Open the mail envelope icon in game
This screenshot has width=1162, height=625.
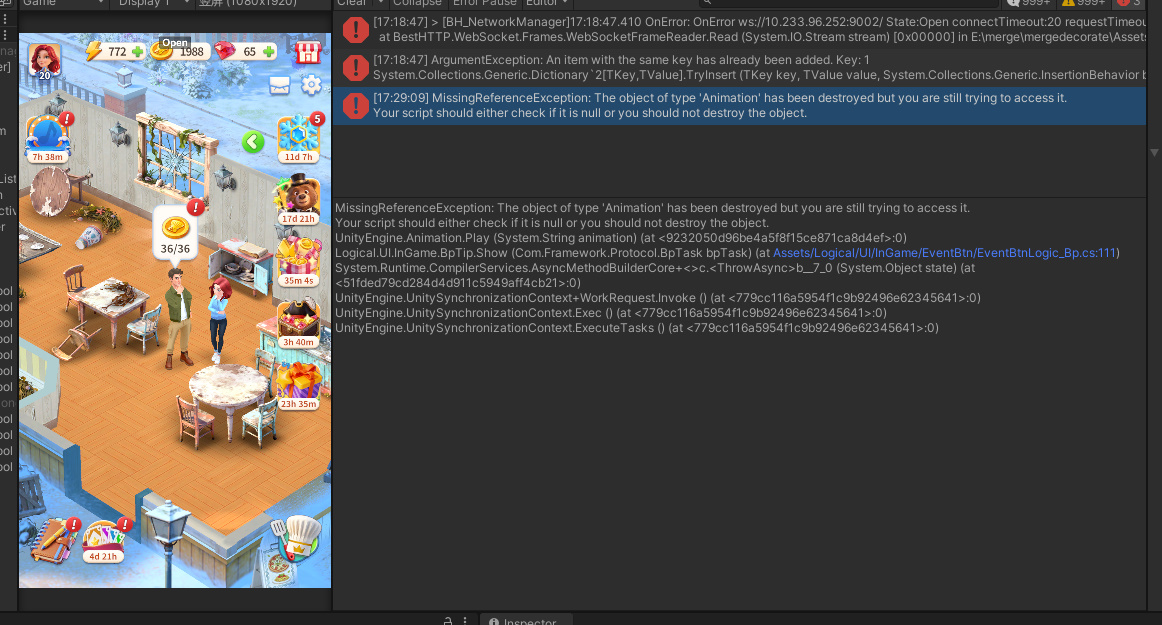(x=280, y=85)
